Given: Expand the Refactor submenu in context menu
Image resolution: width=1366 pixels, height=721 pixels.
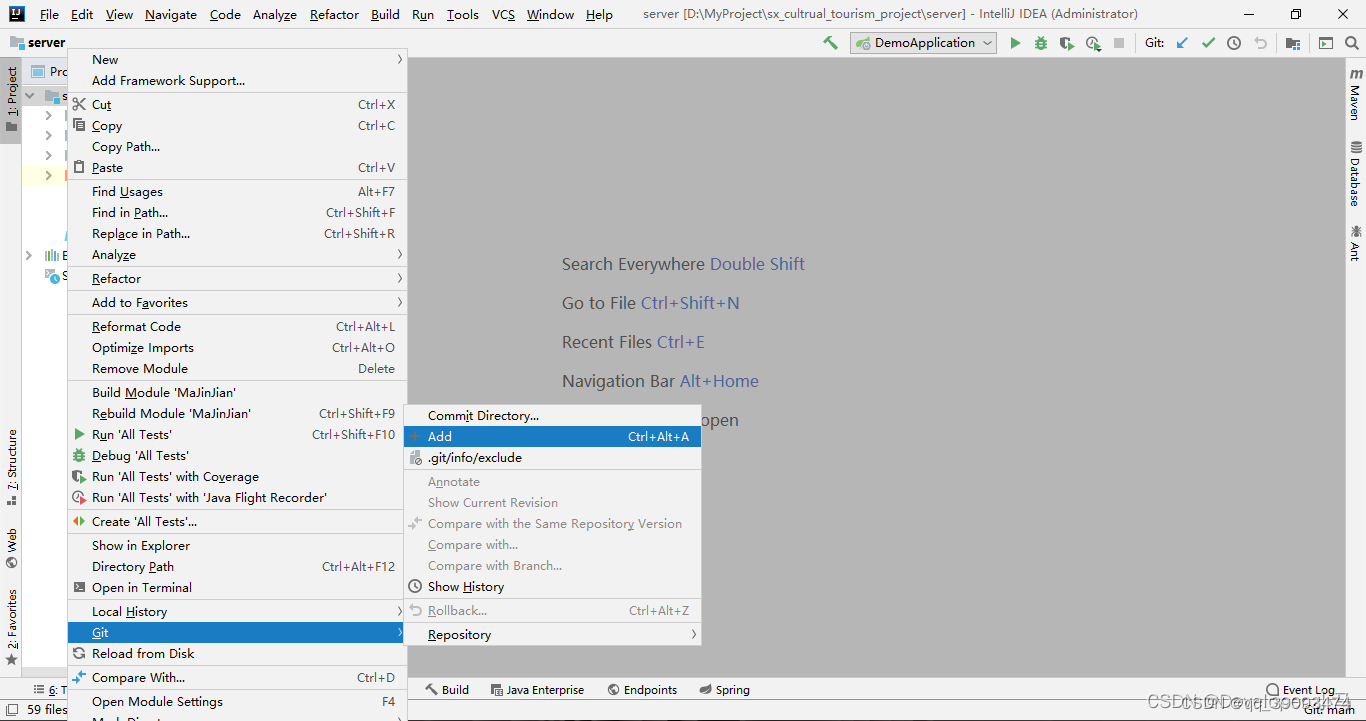Looking at the screenshot, I should pos(237,279).
